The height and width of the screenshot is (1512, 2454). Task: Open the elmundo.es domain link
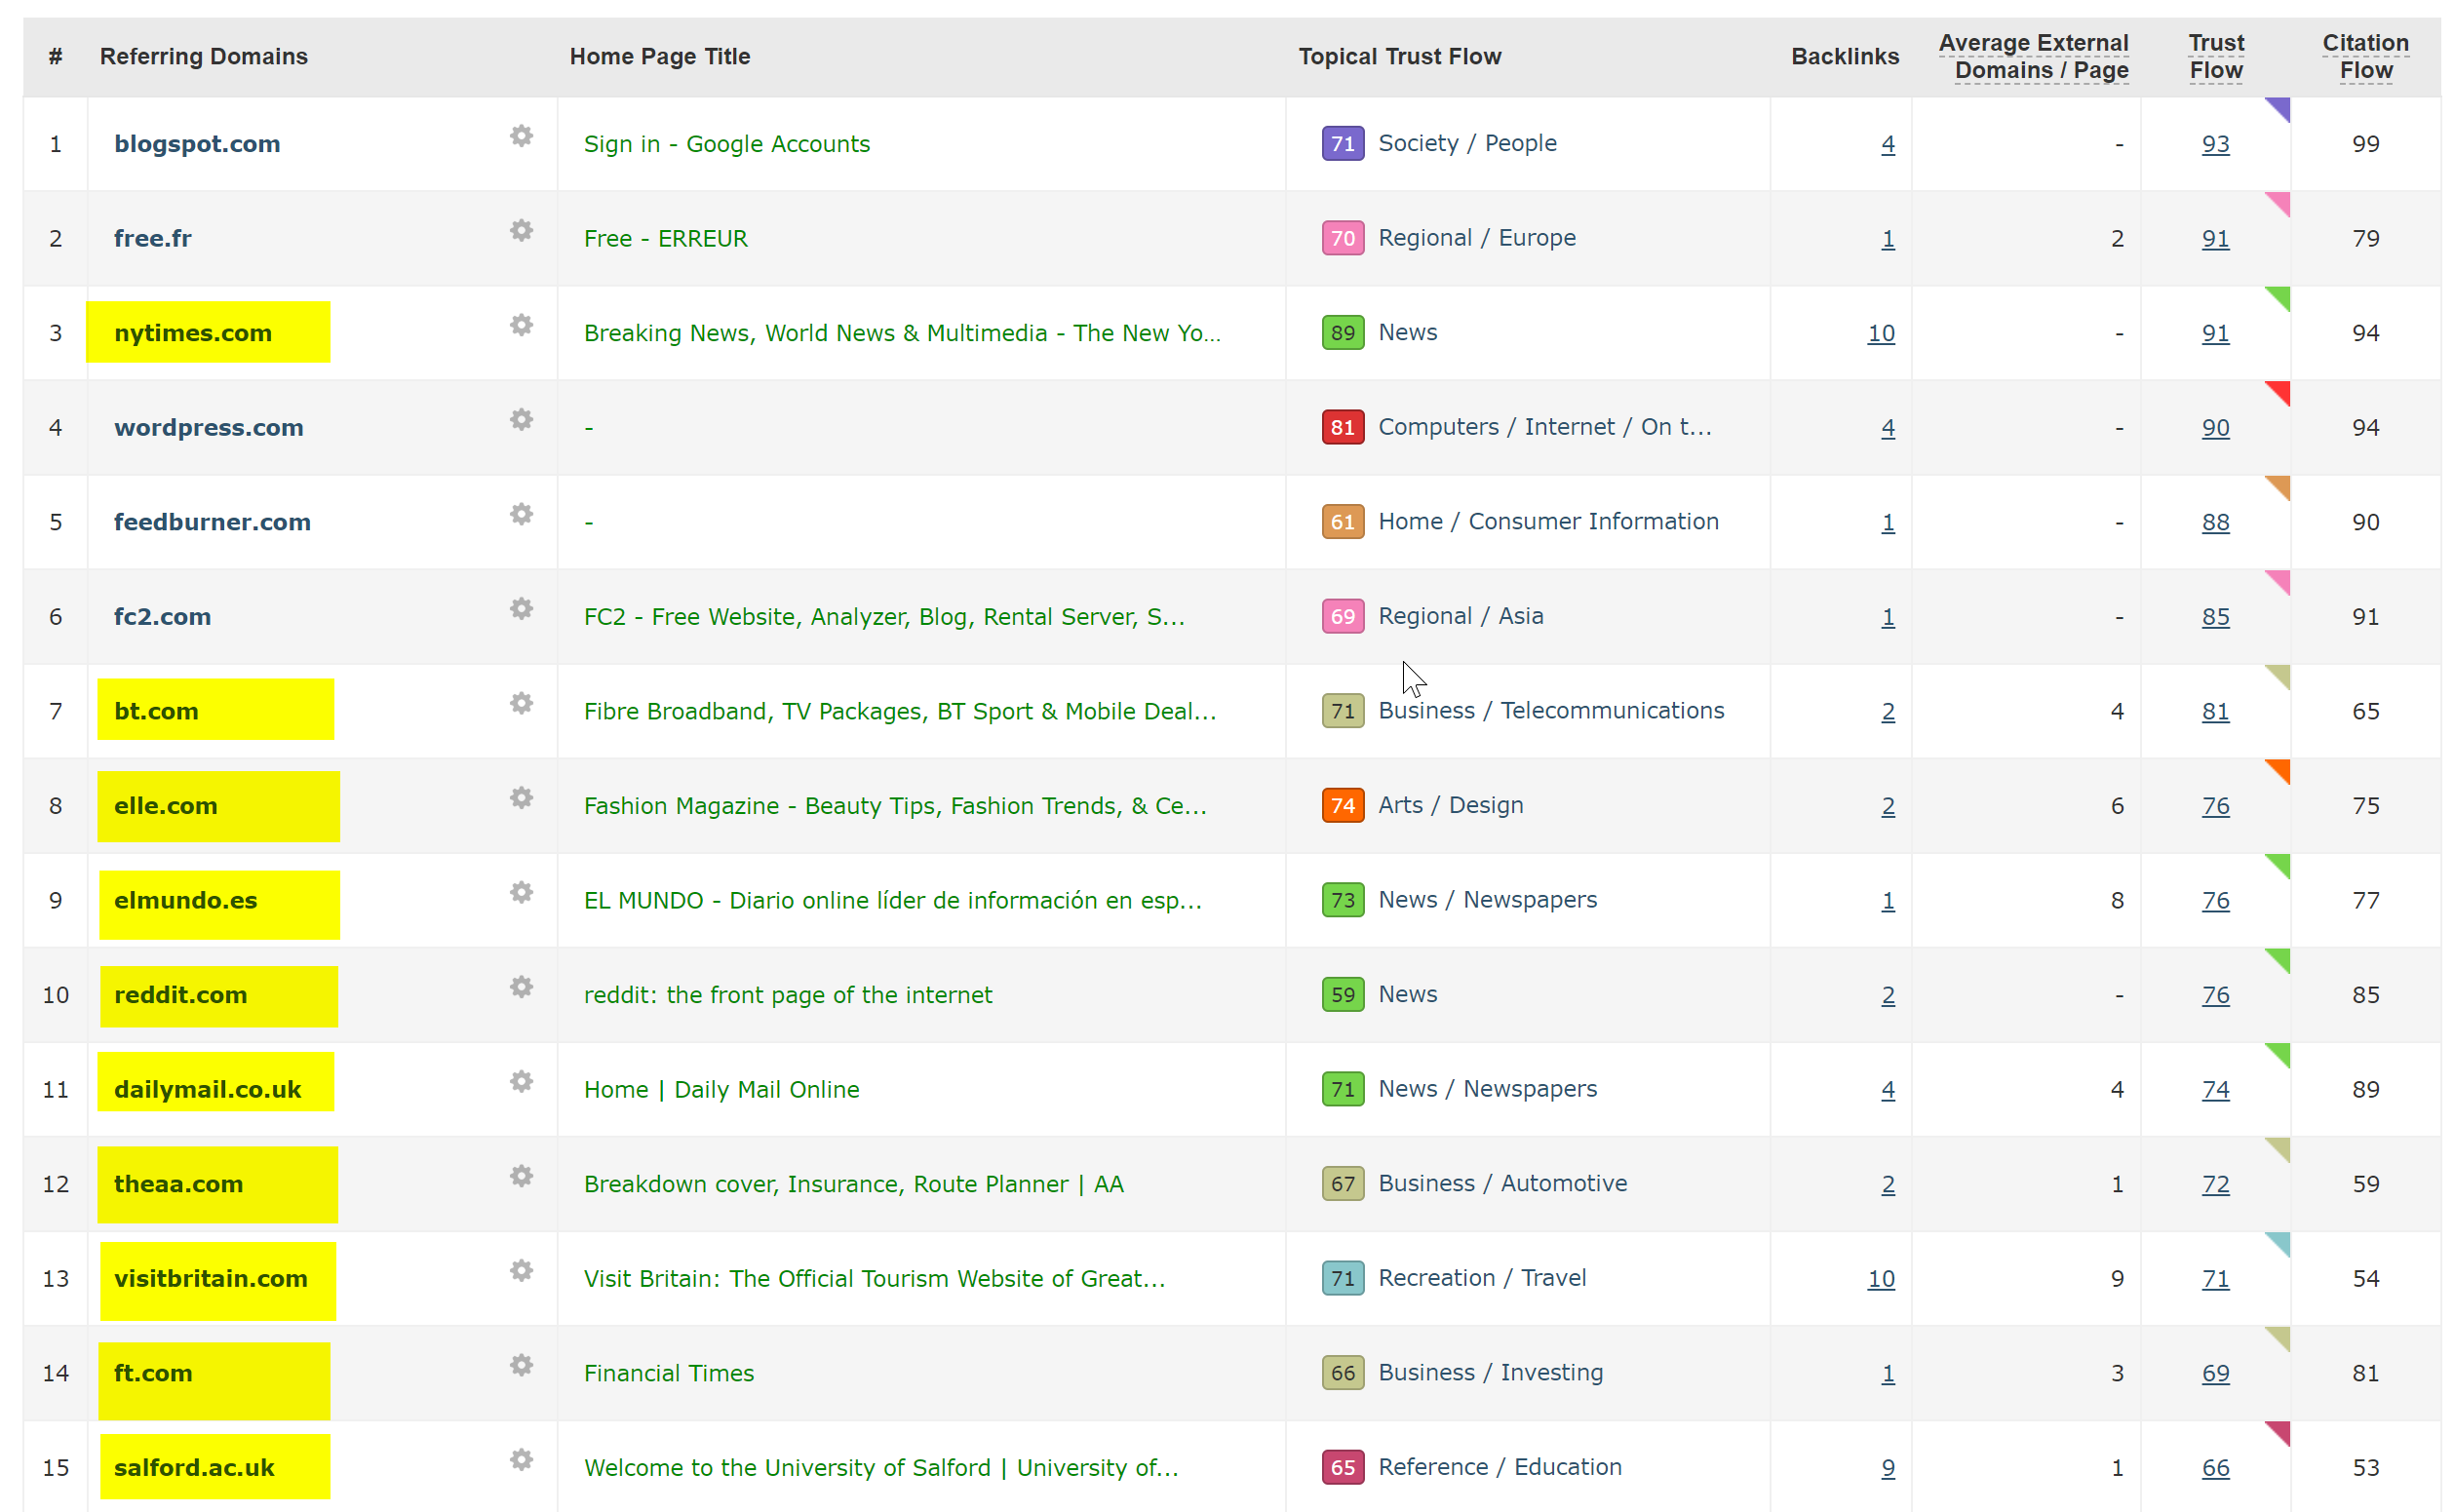[x=186, y=901]
